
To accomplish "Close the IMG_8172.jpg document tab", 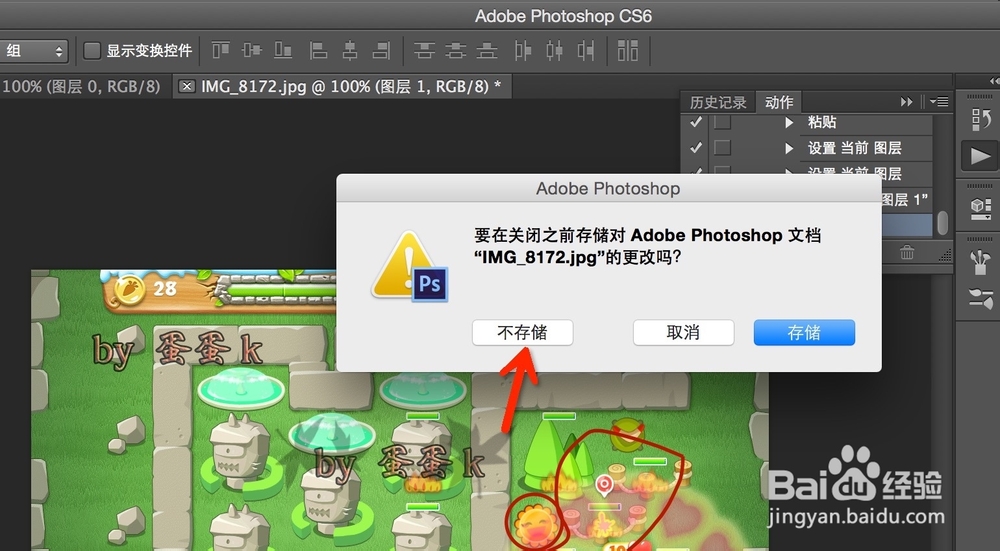I will (187, 86).
